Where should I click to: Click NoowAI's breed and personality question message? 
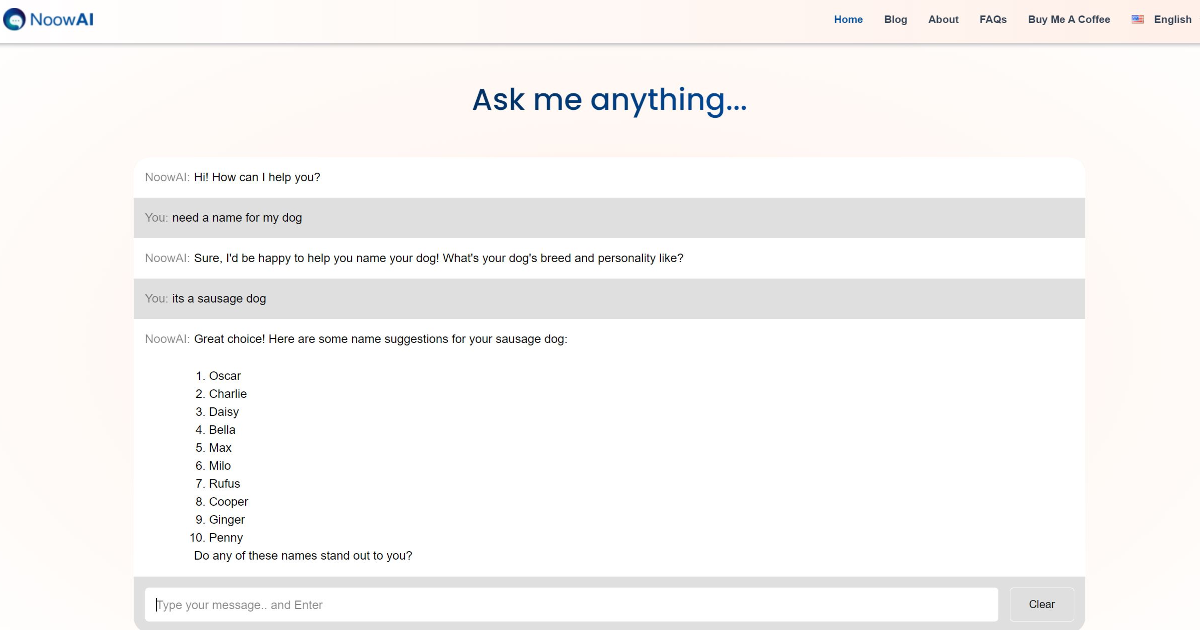pos(415,257)
